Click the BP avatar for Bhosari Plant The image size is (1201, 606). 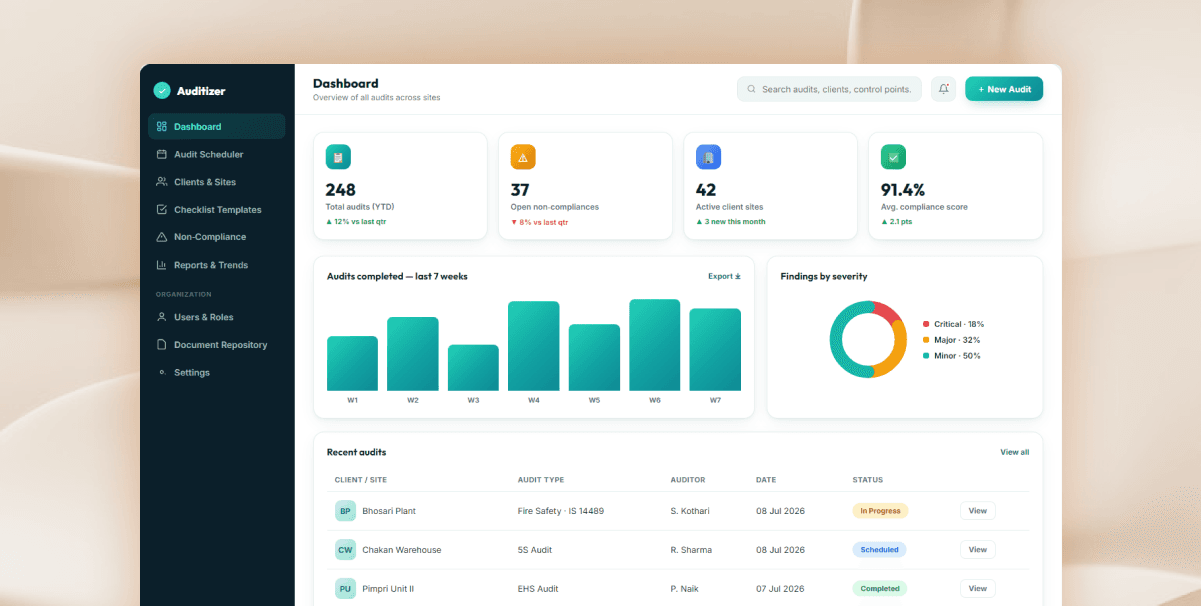point(345,511)
